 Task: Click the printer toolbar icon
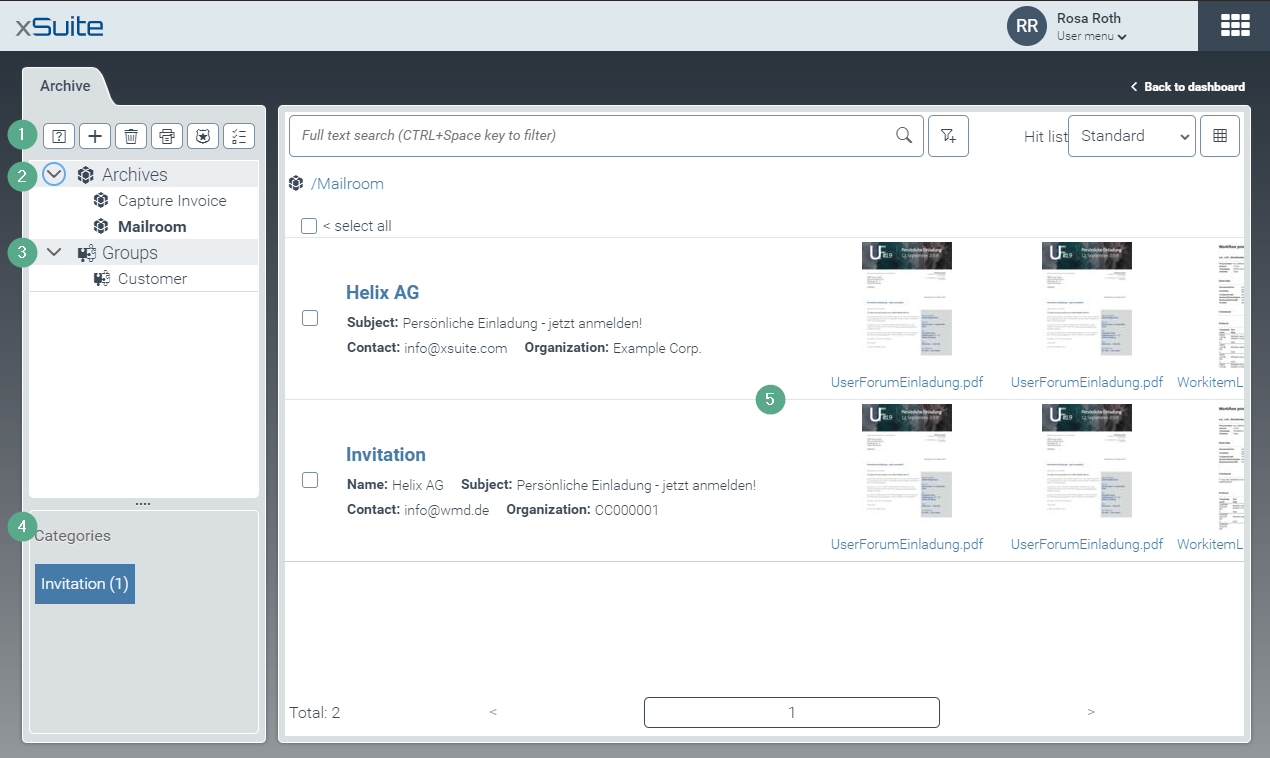(x=167, y=137)
